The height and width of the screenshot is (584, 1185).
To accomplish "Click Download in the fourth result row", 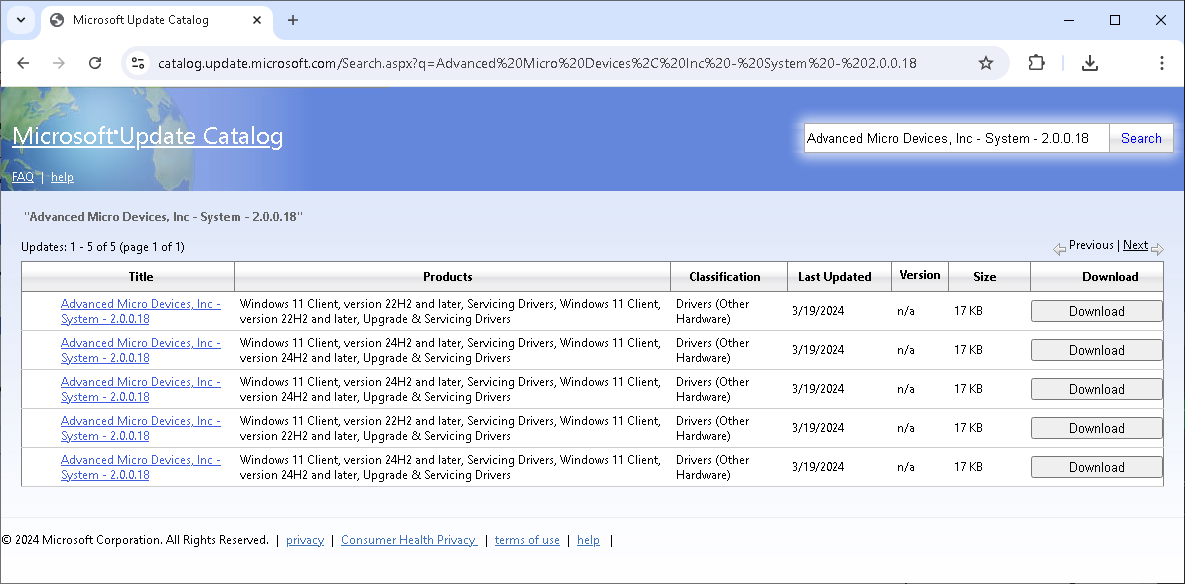I will (1097, 428).
